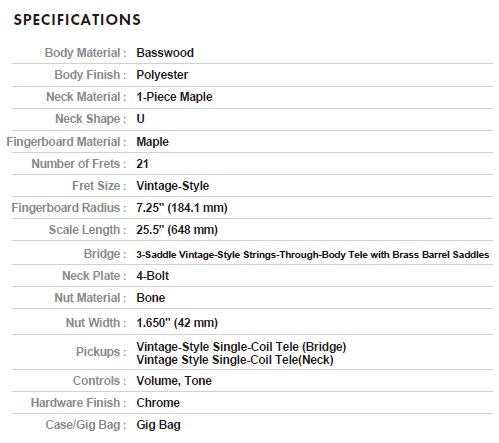This screenshot has height=443, width=499.
Task: Click the 1-Piece Maple neck value
Action: click(174, 97)
